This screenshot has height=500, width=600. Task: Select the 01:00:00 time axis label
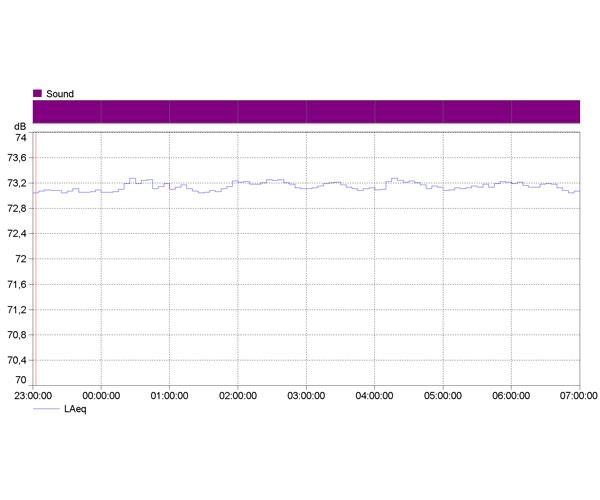pos(169,396)
